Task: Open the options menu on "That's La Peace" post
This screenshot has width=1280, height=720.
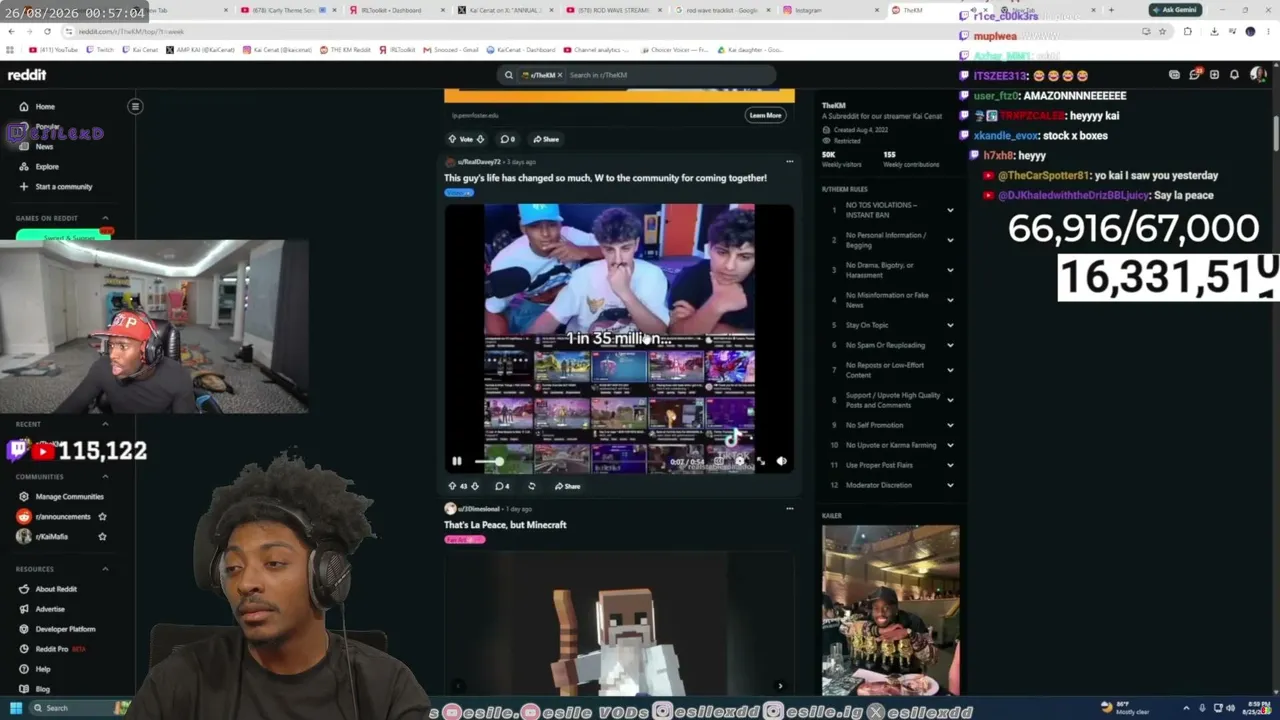Action: (x=789, y=508)
